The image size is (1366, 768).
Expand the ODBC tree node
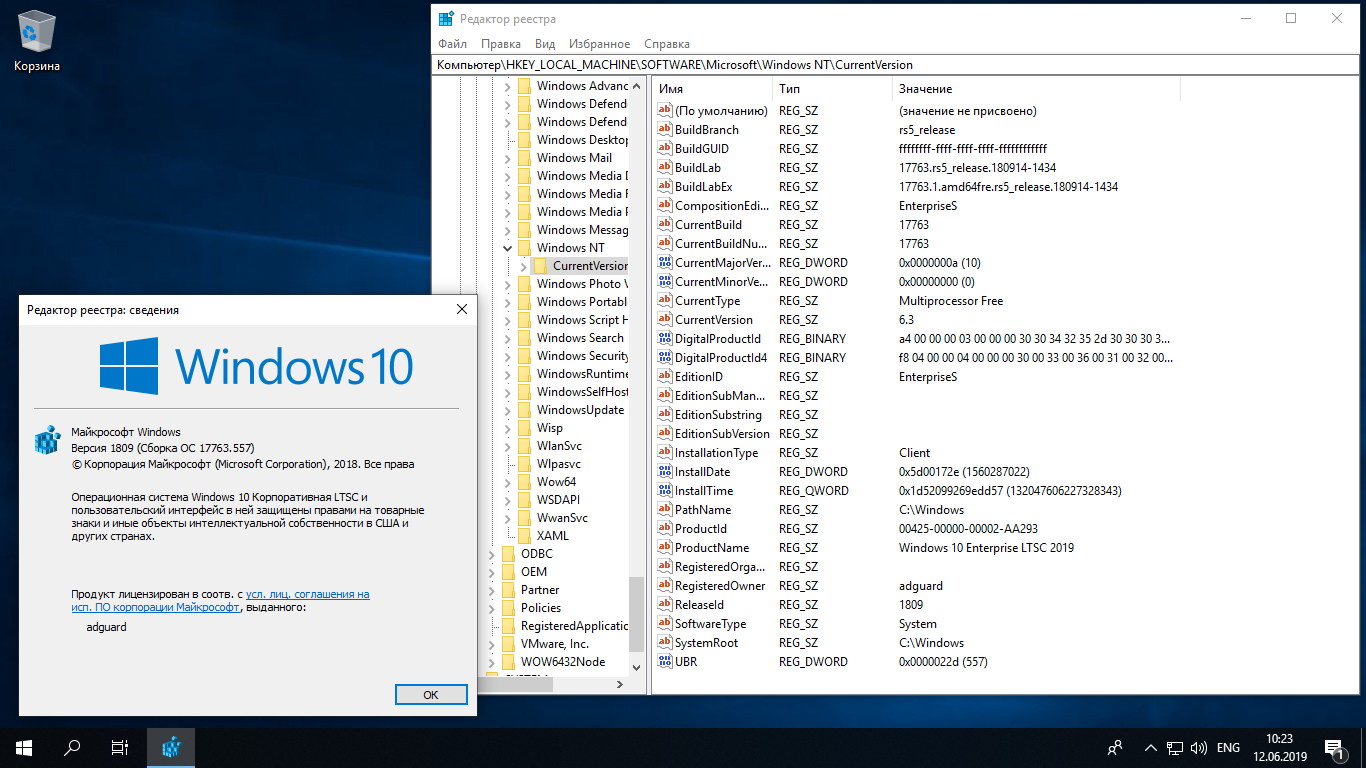[x=491, y=554]
